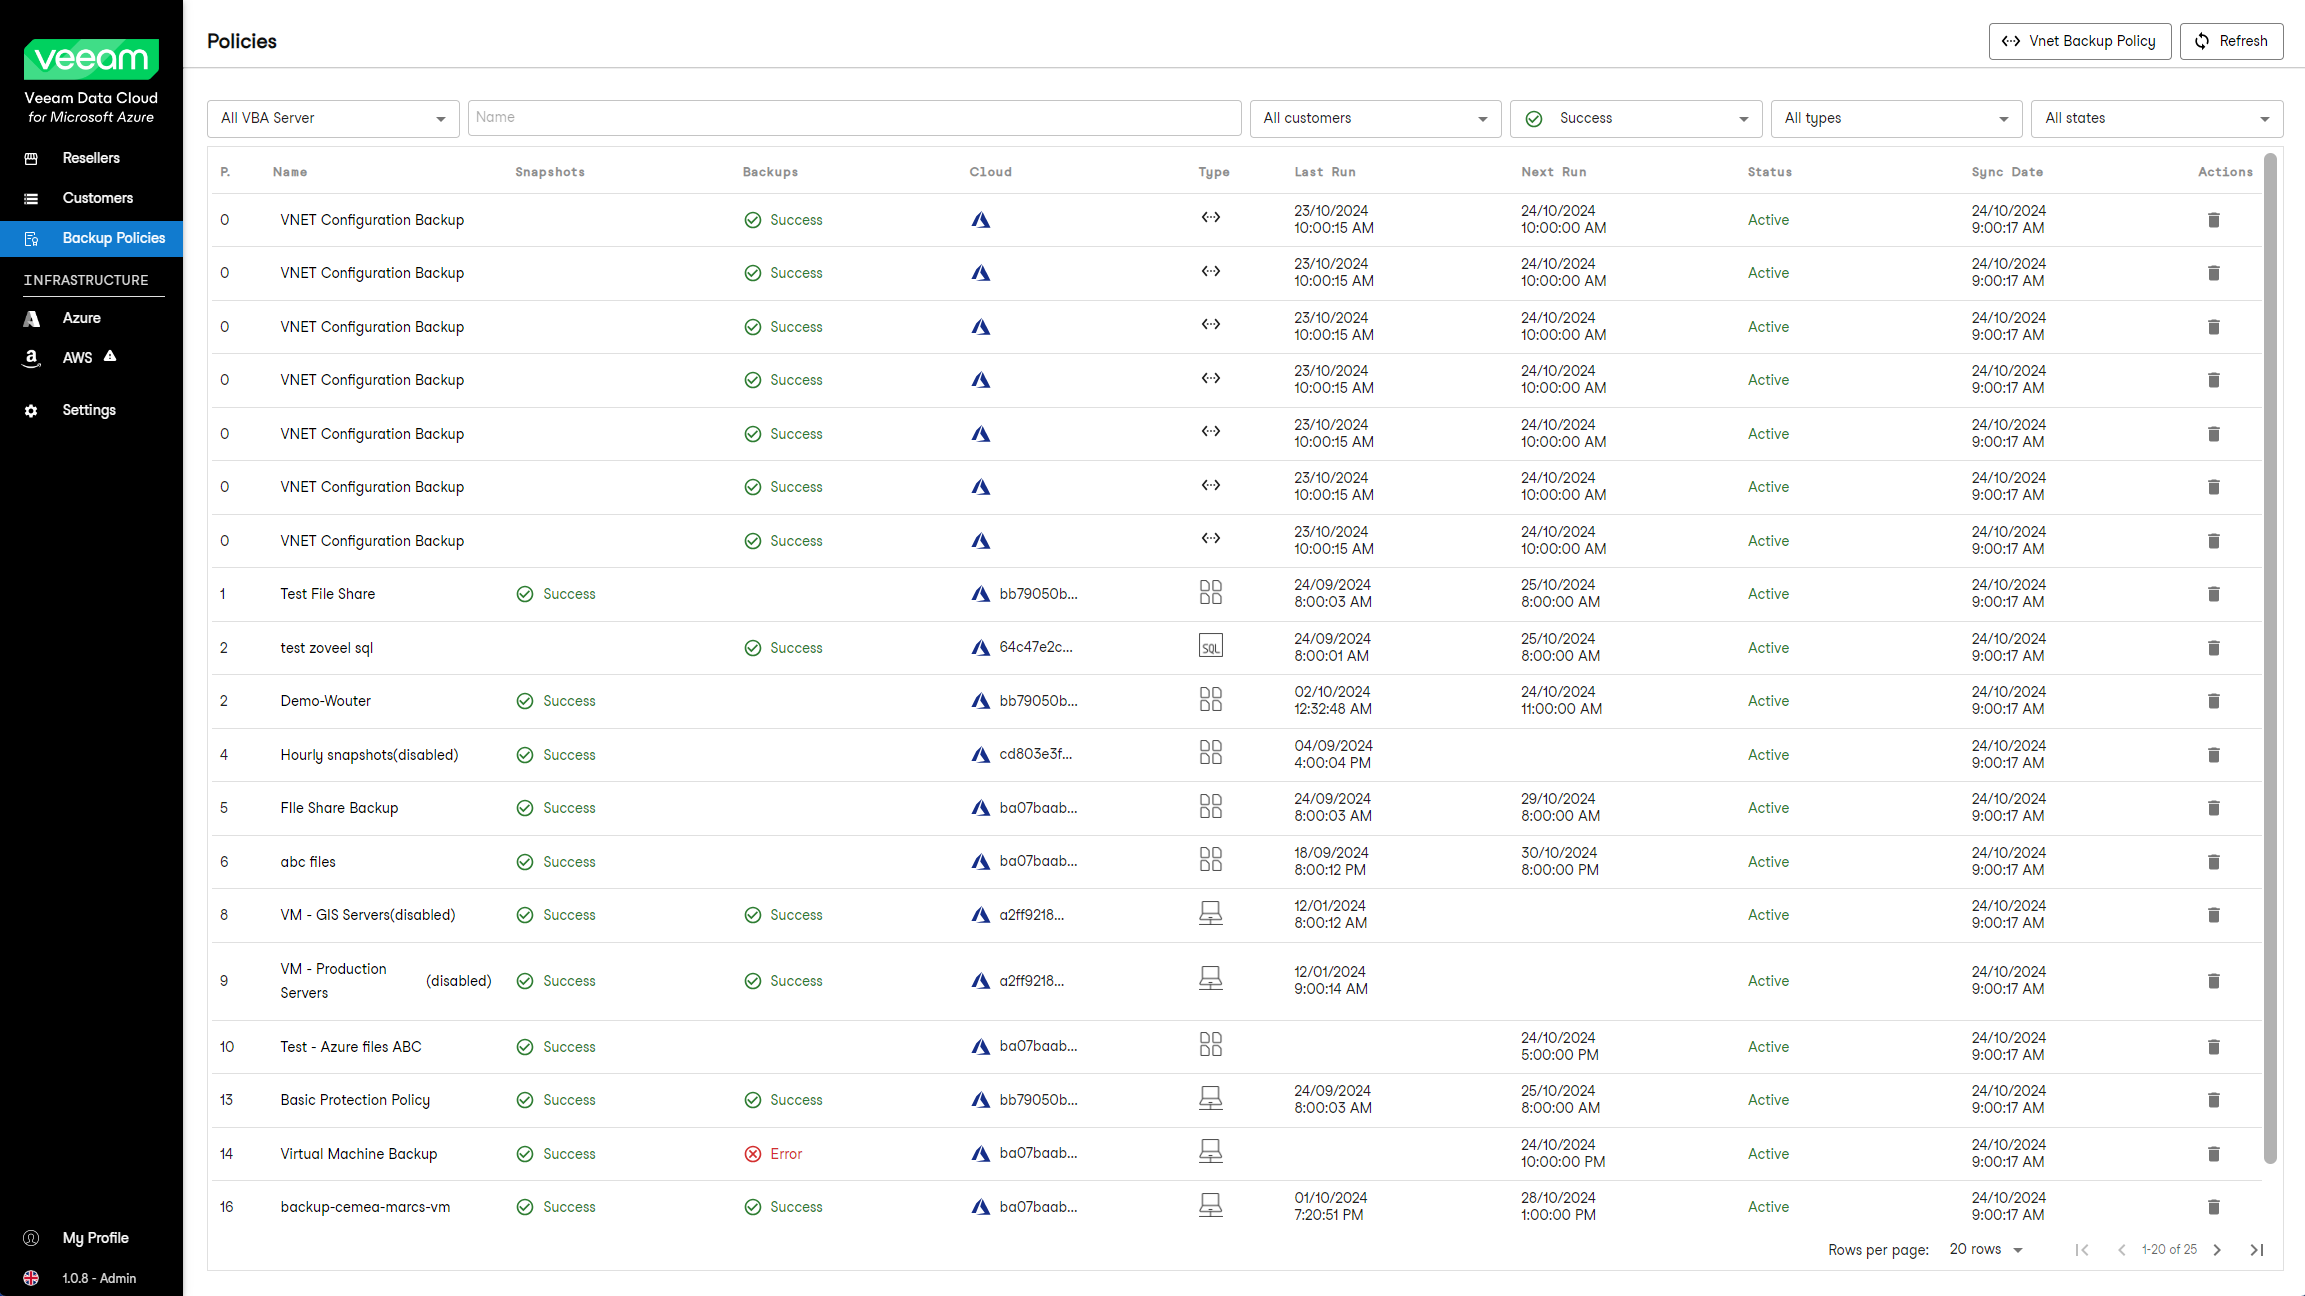2305x1296 pixels.
Task: Click the Azure cloud icon for Test File Share
Action: pyautogui.click(x=980, y=594)
